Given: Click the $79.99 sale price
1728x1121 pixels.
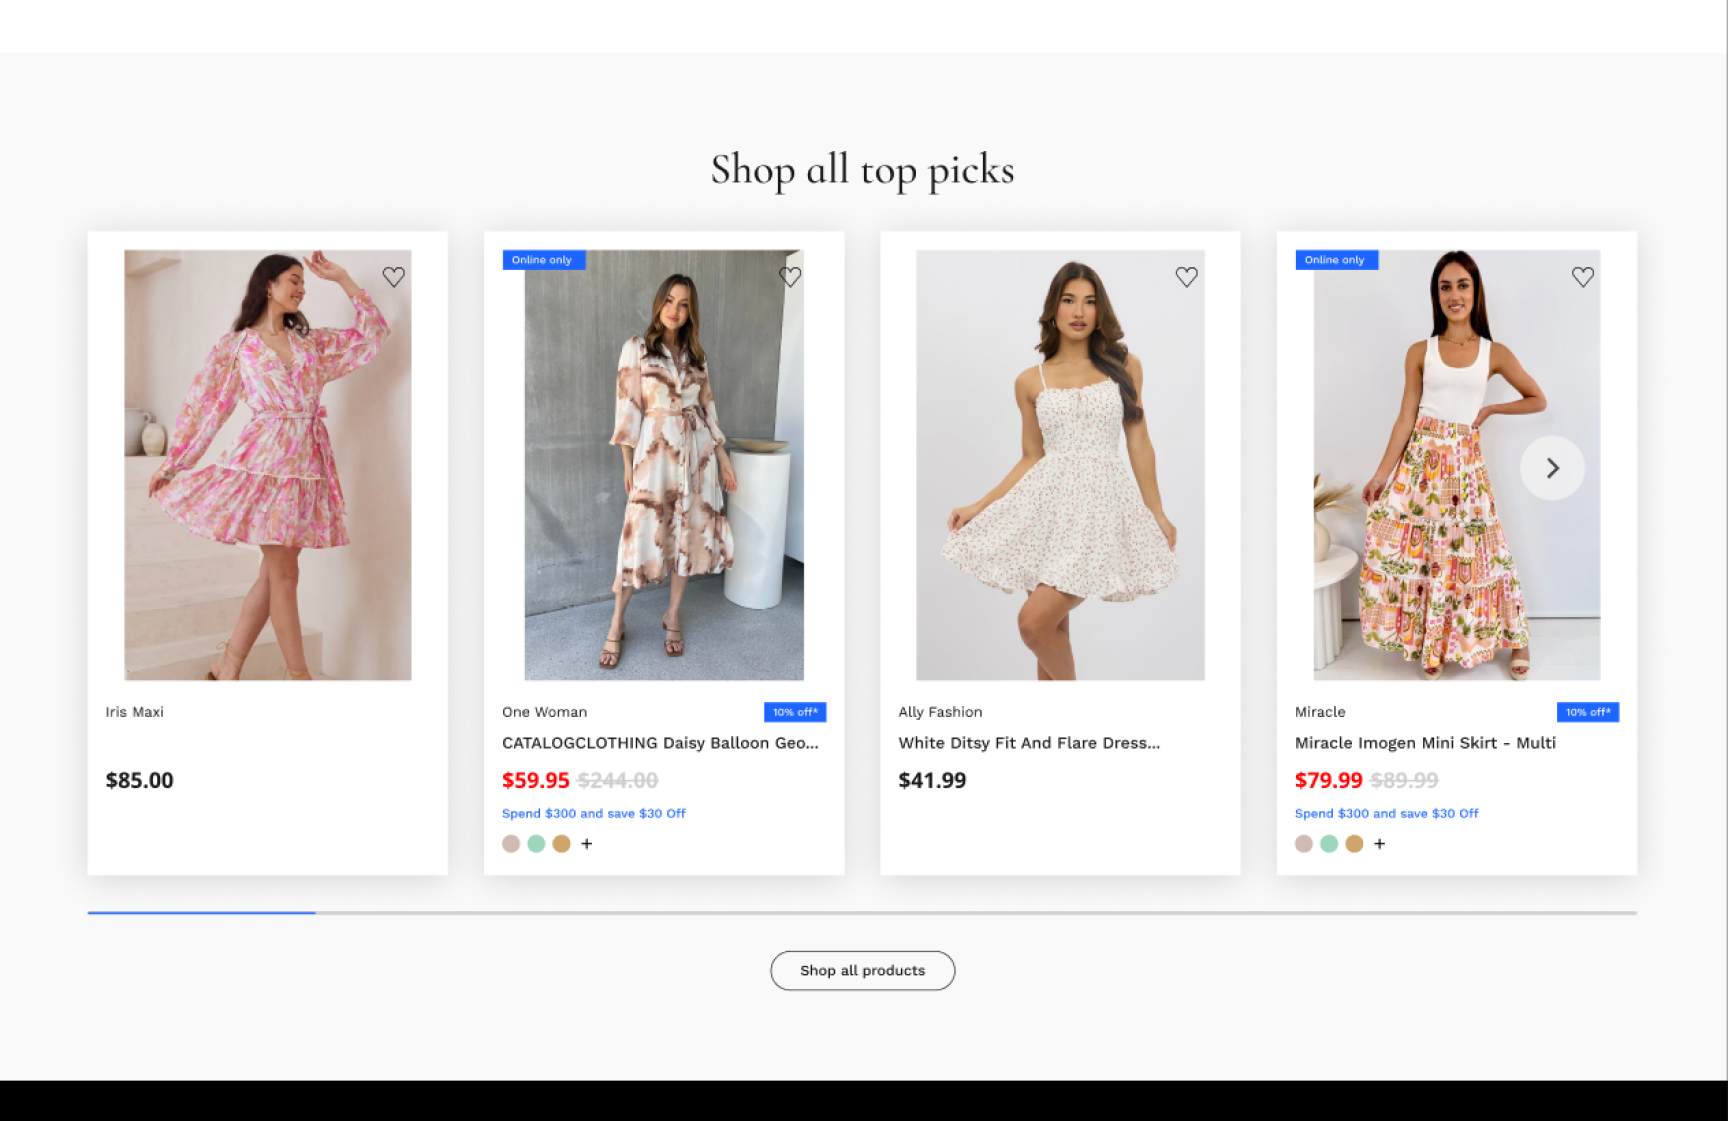Looking at the screenshot, I should click(1329, 781).
